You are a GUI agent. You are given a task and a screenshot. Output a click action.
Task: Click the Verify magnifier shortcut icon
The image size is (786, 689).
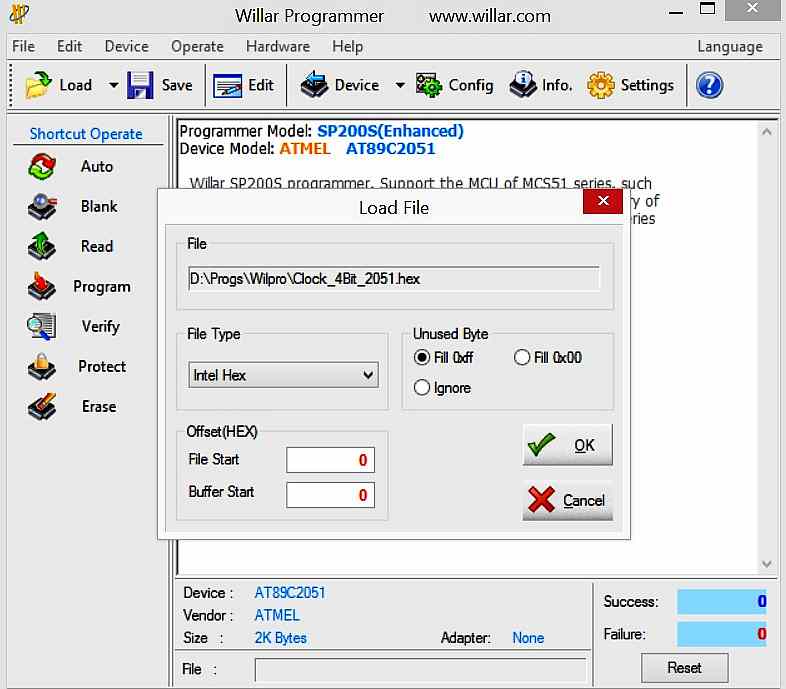point(42,326)
